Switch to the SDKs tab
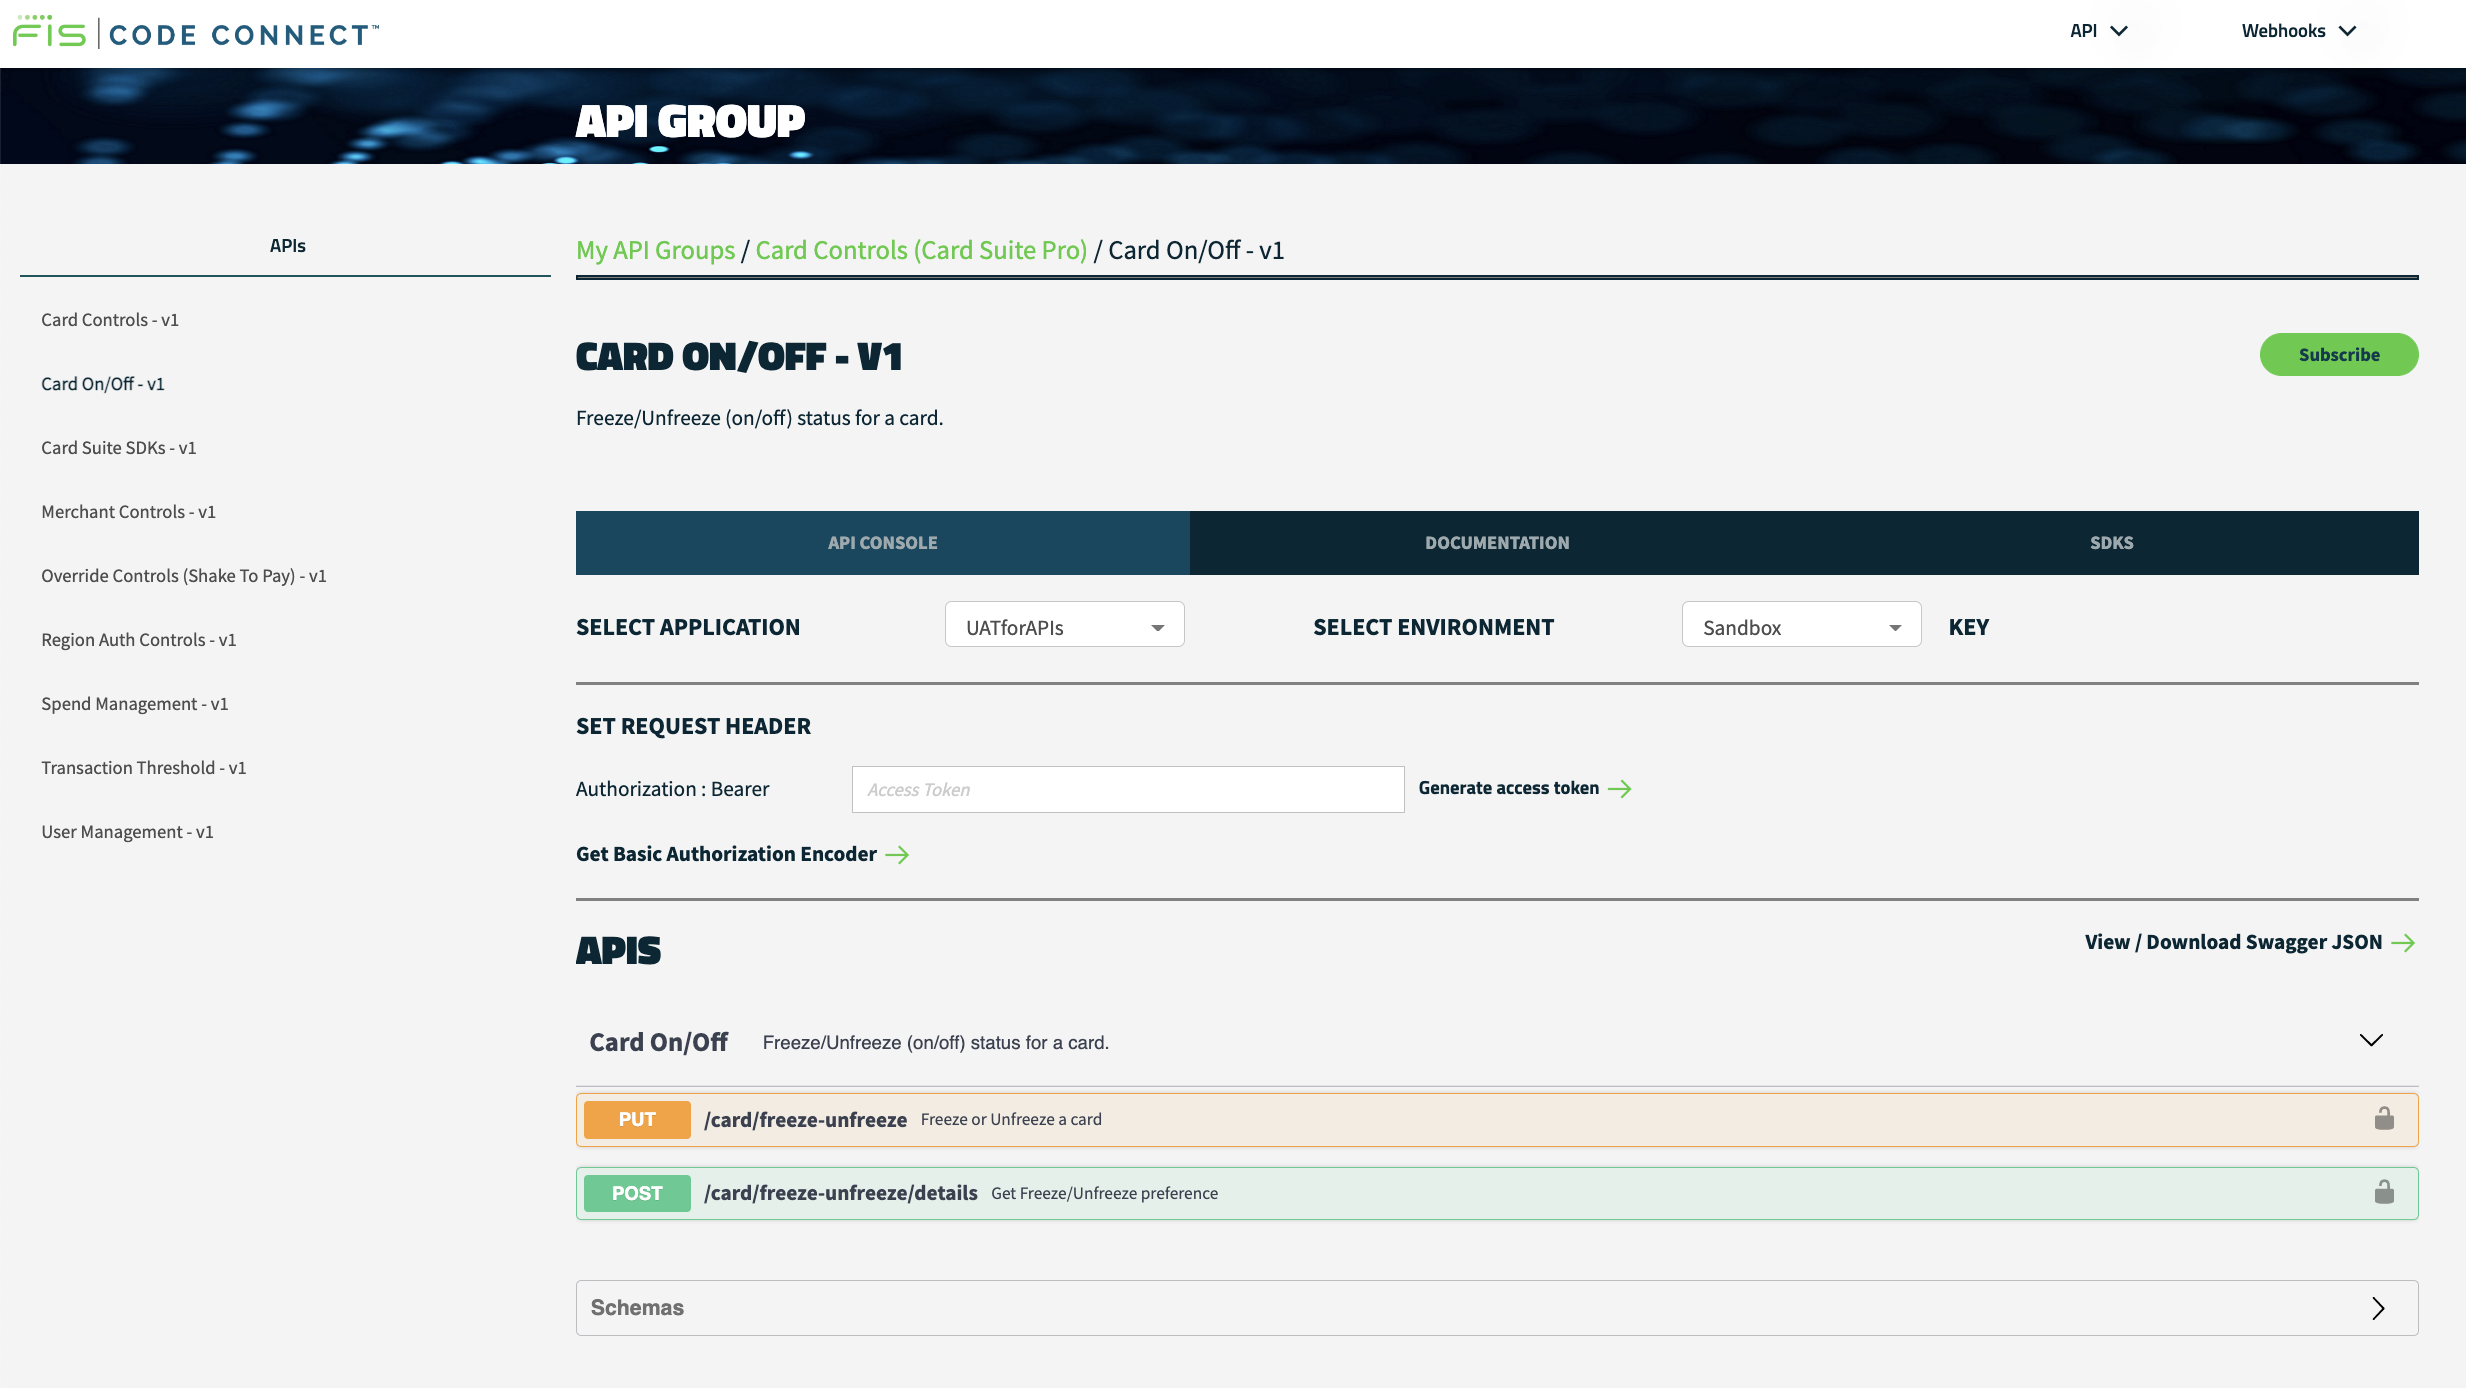 point(2111,542)
